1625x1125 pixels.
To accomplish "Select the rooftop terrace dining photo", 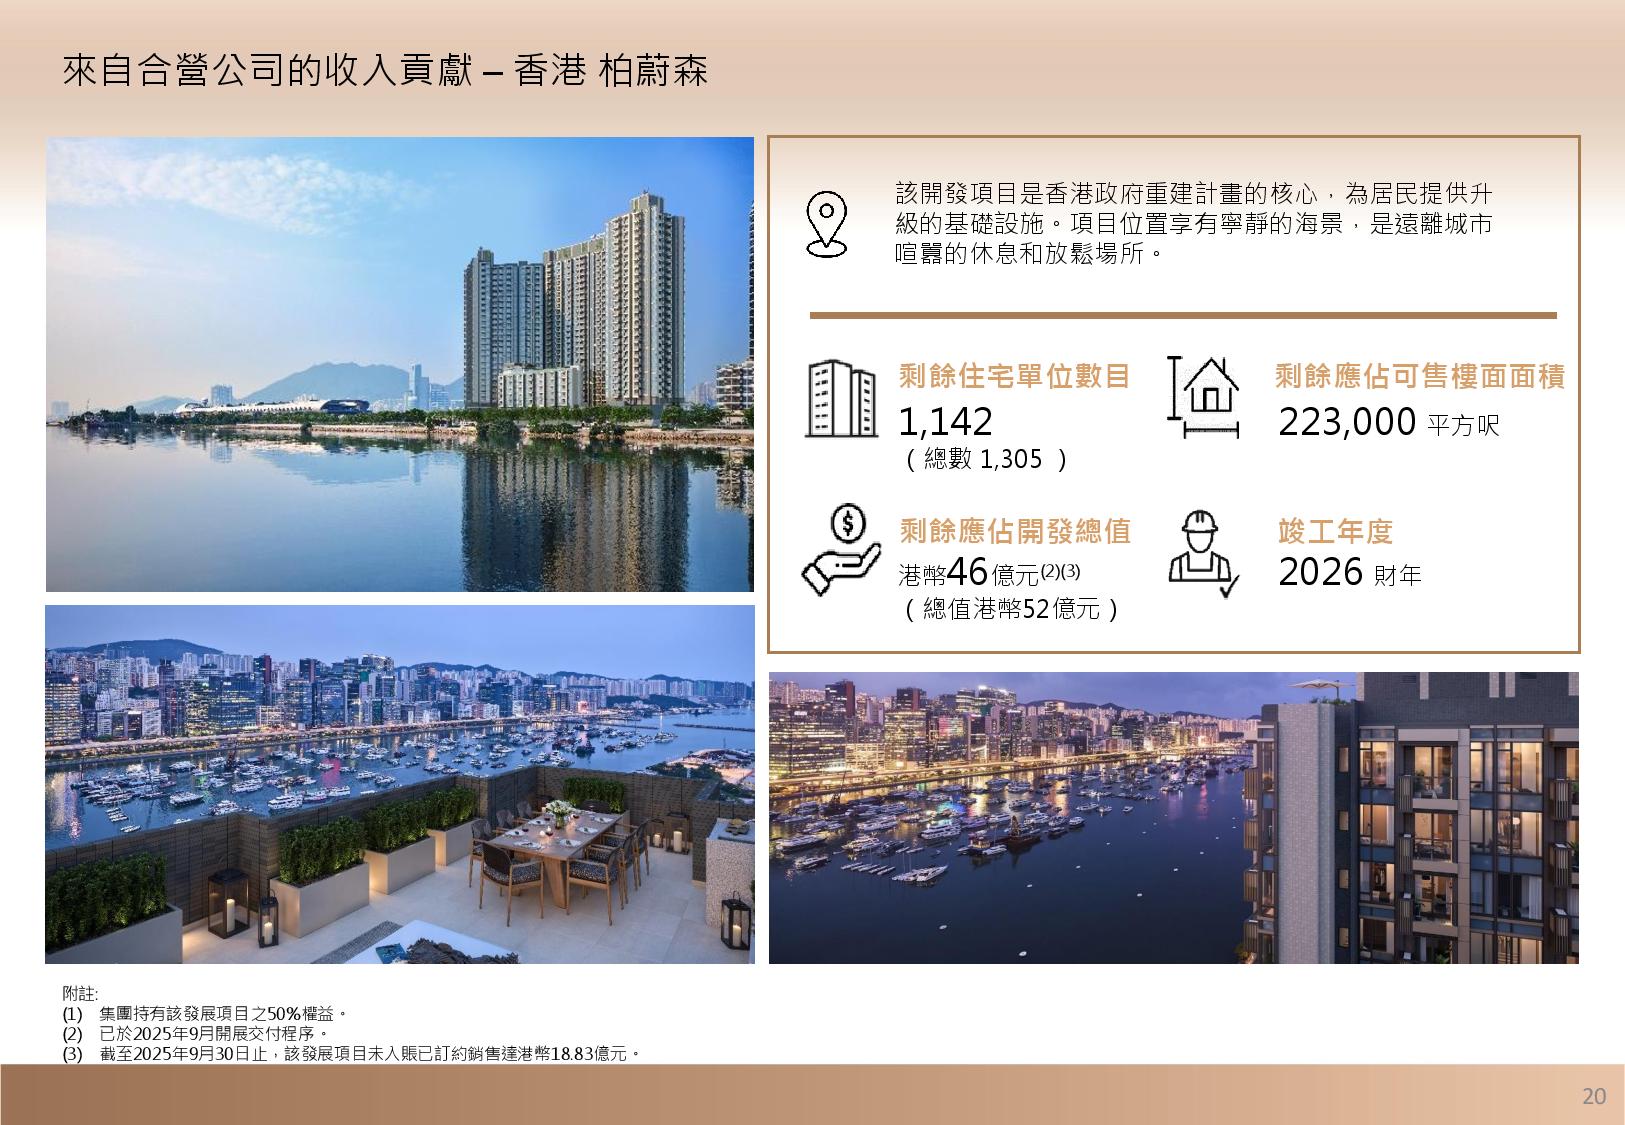I will pos(400,784).
